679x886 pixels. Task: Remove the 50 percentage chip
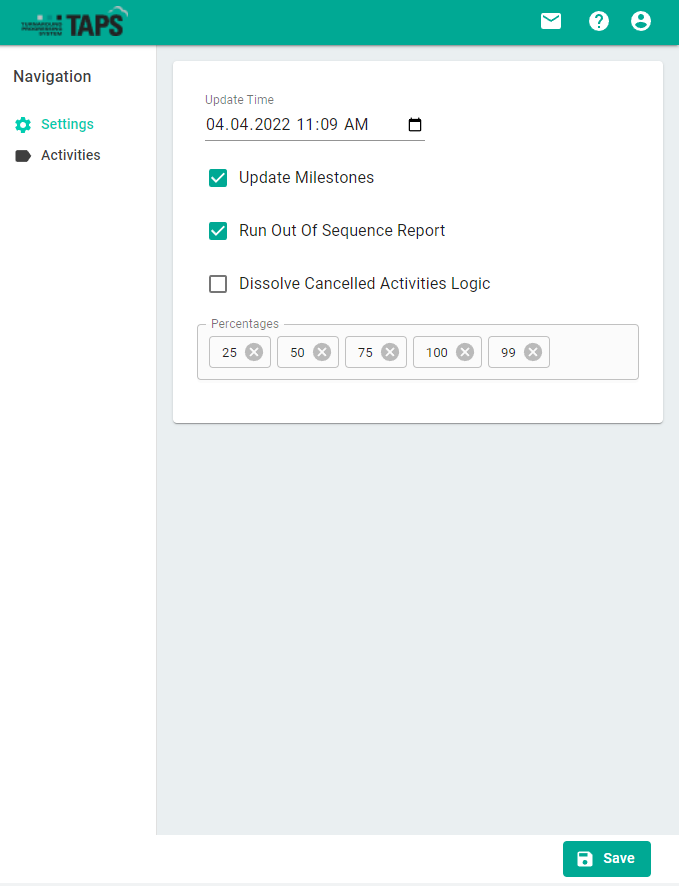(322, 352)
